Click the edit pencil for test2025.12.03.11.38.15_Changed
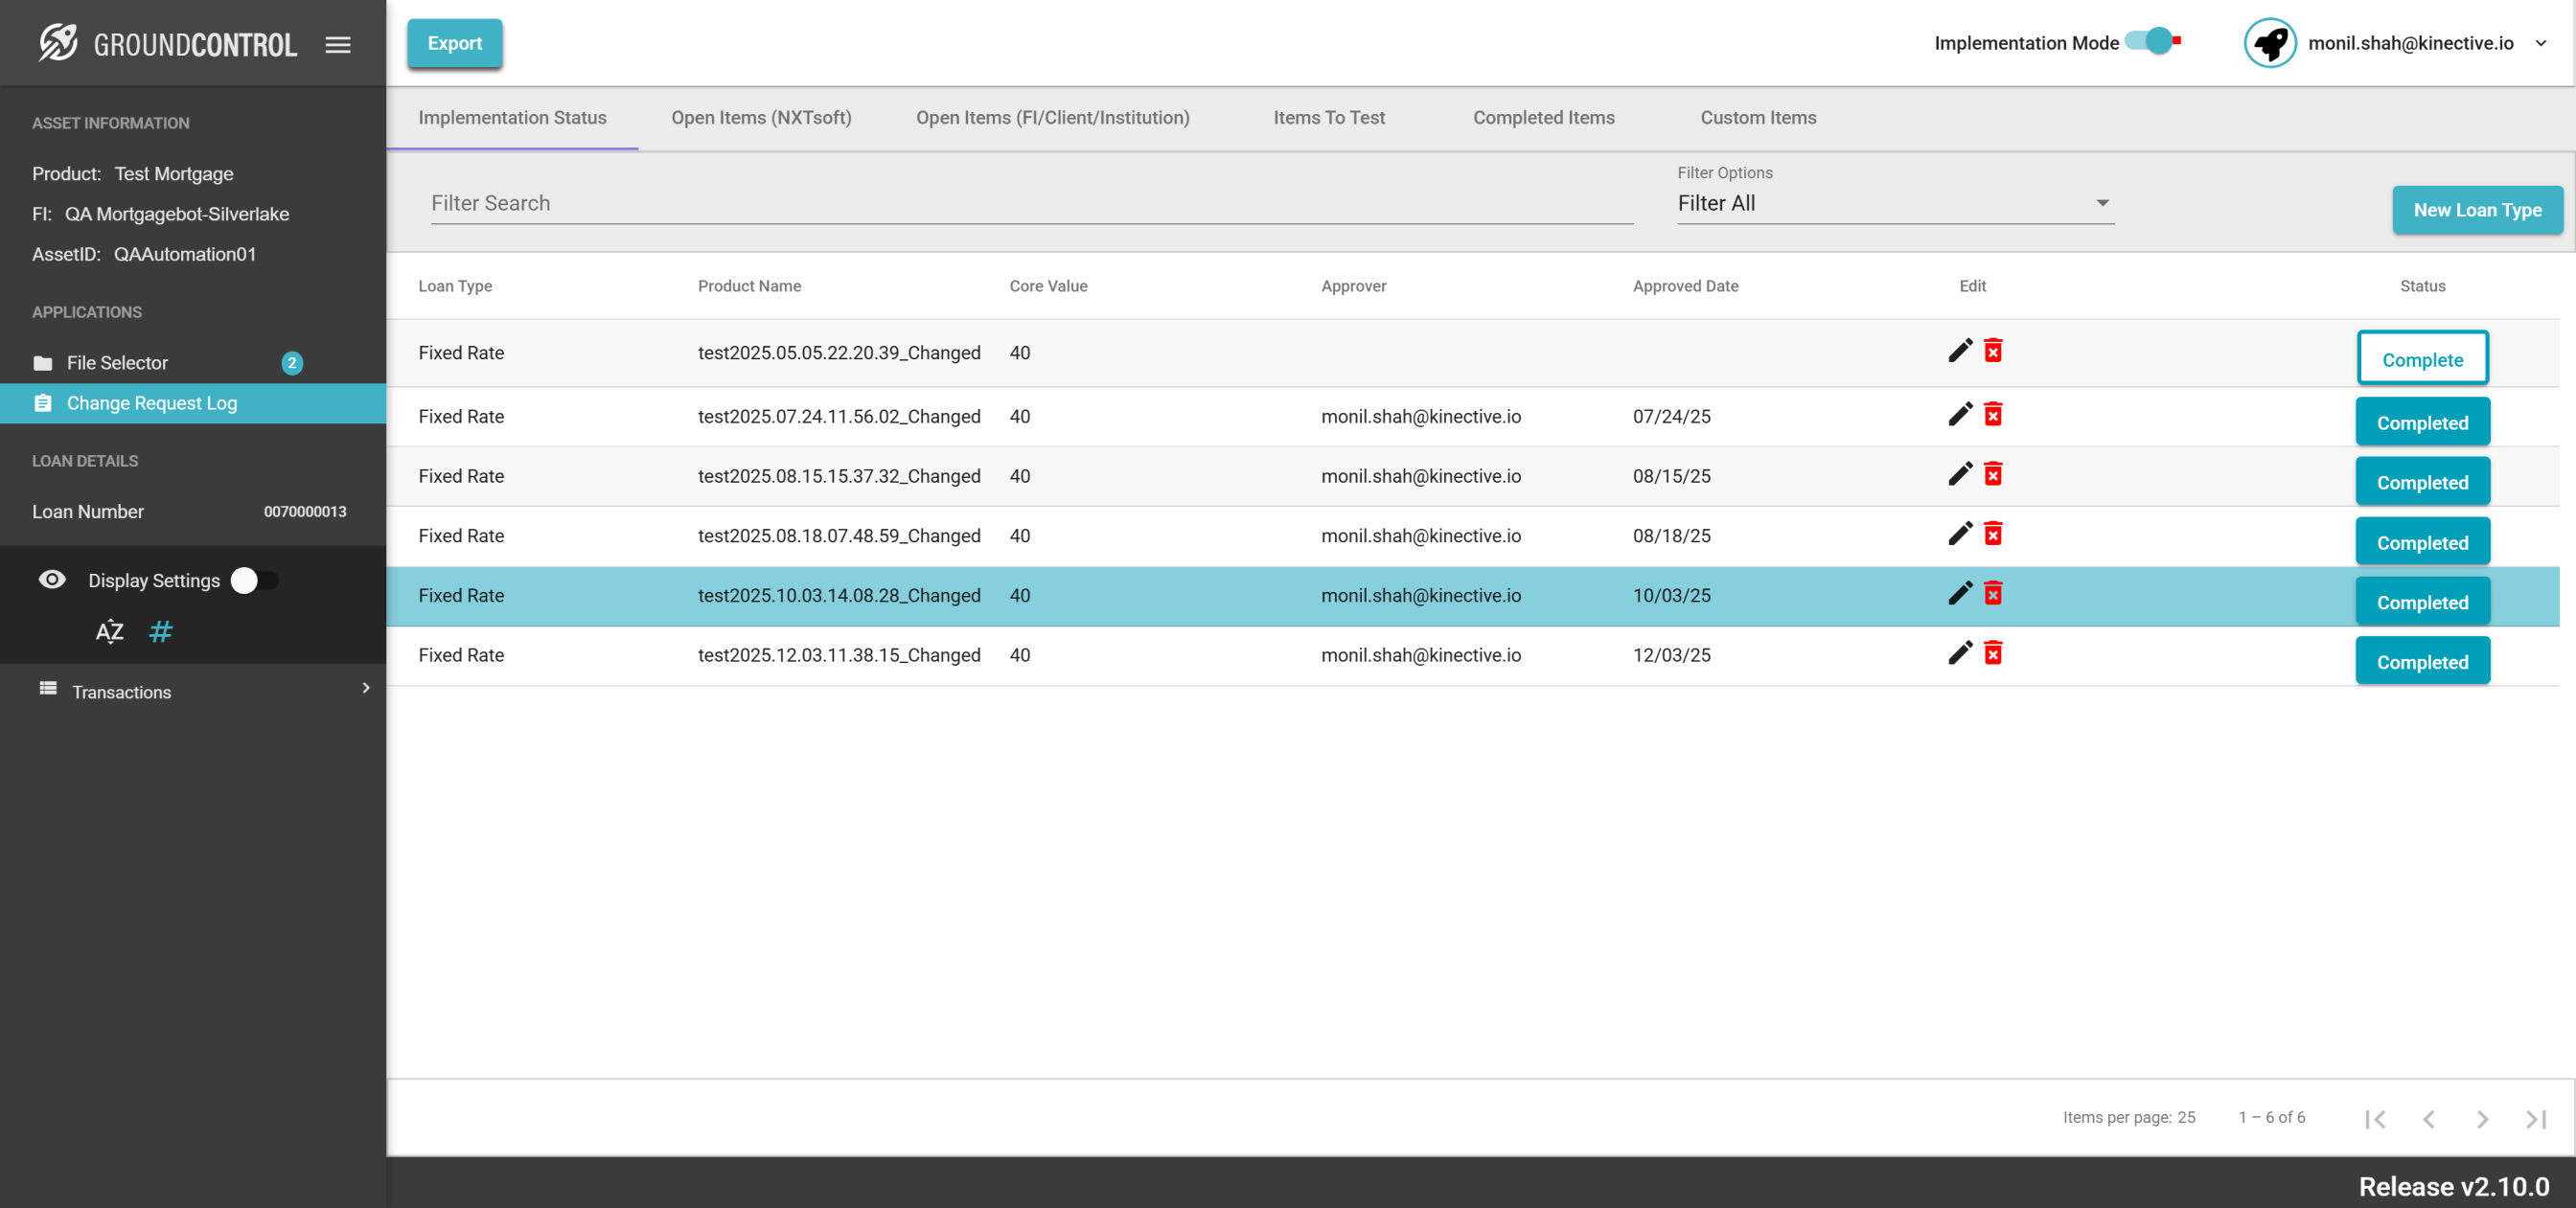 point(1959,654)
